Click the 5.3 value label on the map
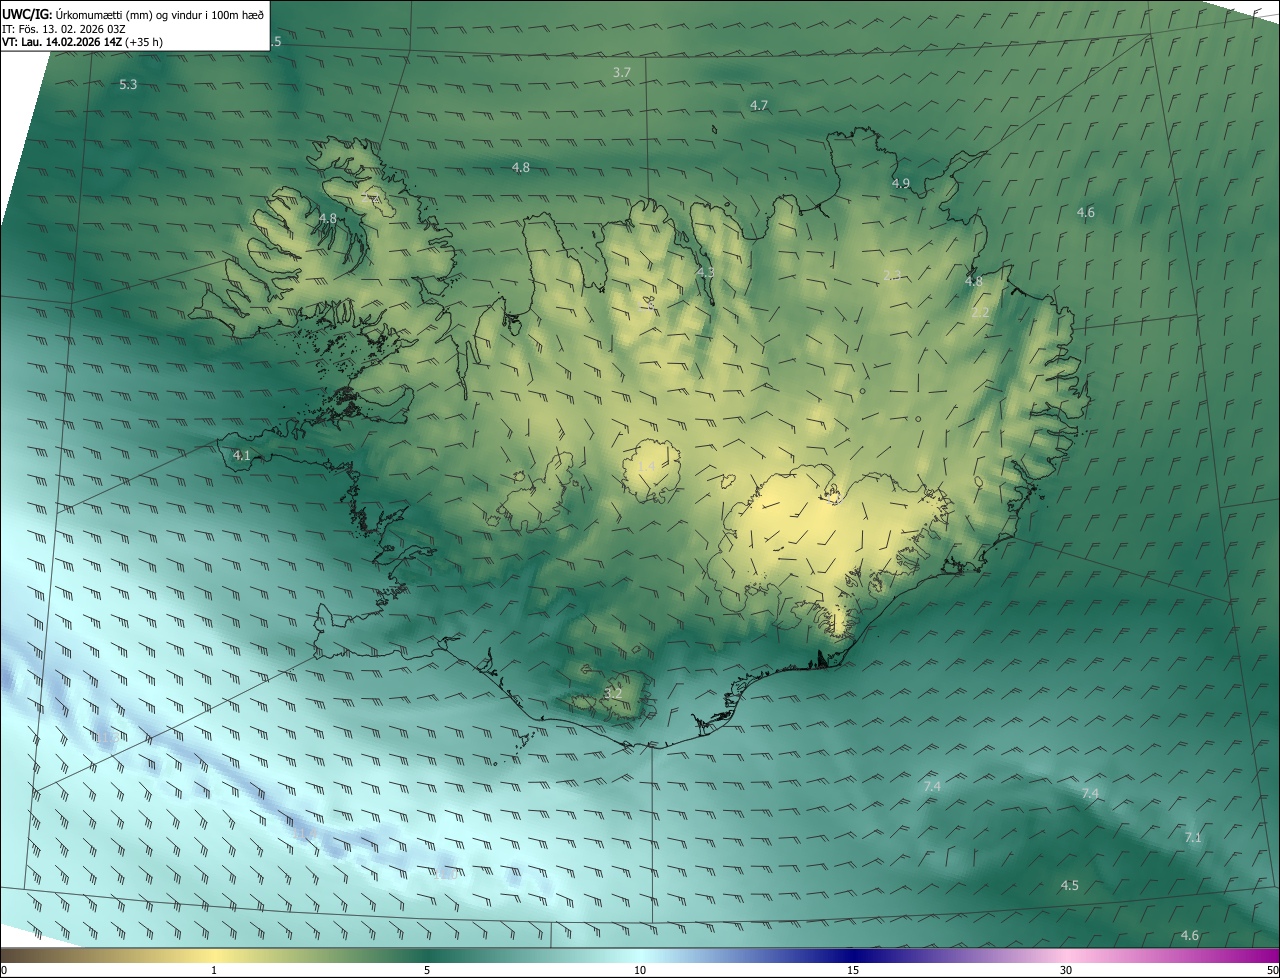The height and width of the screenshot is (978, 1280). tap(128, 85)
